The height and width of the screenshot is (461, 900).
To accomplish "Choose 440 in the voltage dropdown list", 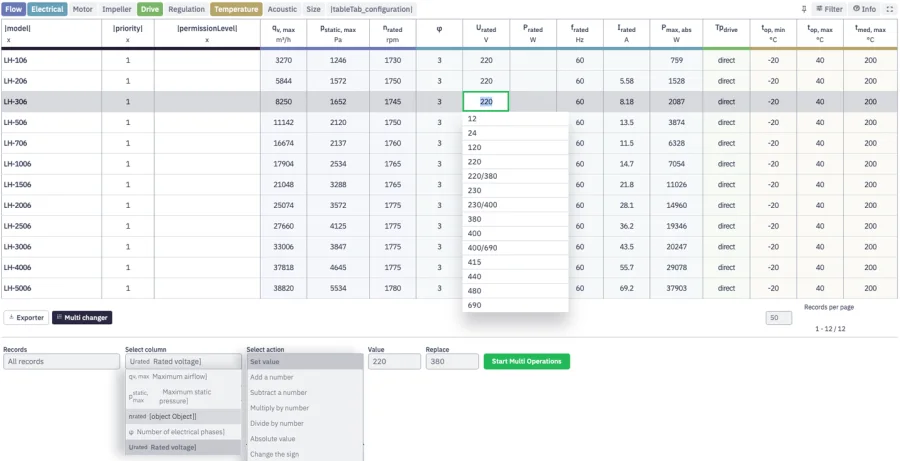I will pyautogui.click(x=515, y=277).
